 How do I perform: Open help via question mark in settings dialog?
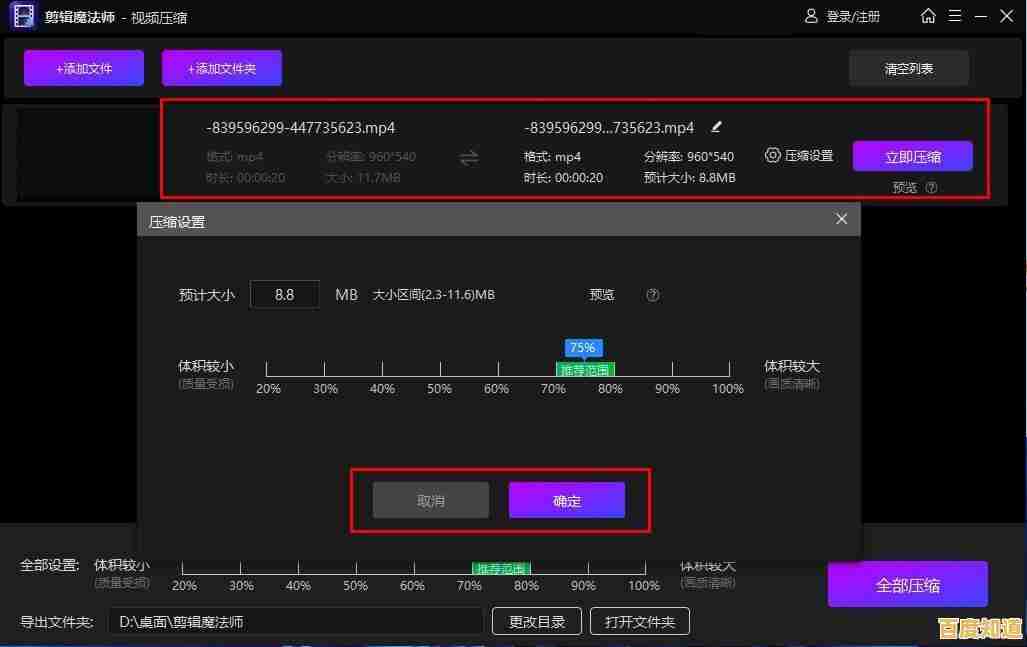tap(652, 294)
